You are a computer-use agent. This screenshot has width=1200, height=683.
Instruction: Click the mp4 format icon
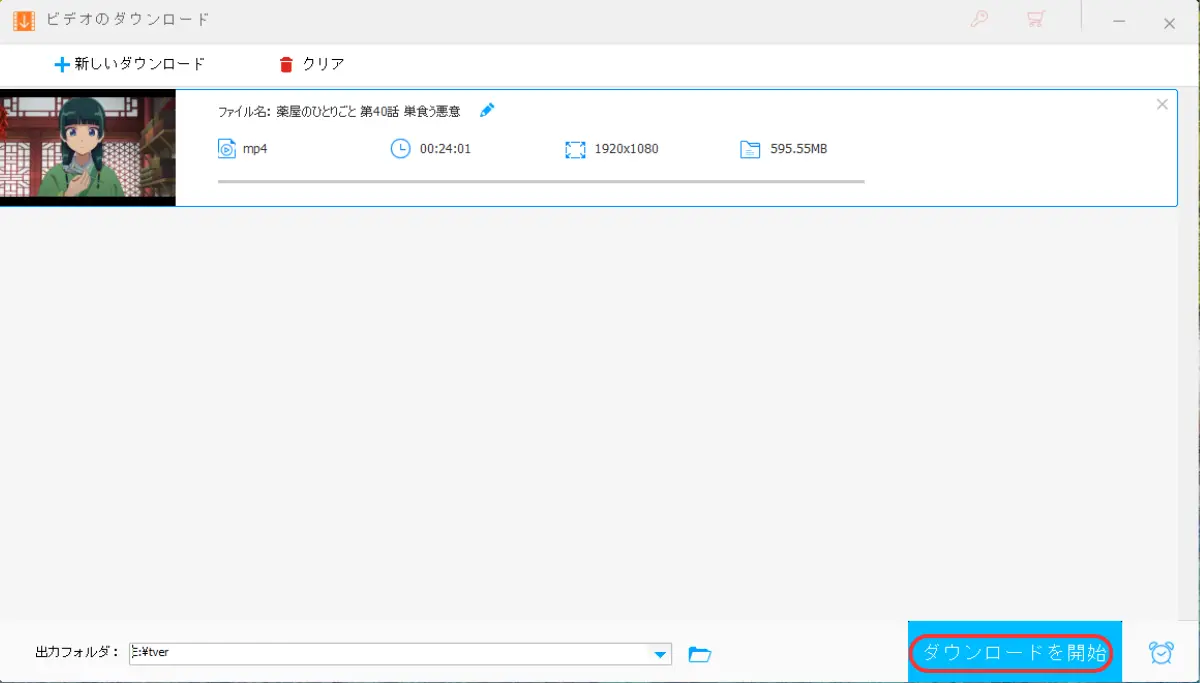tap(226, 149)
